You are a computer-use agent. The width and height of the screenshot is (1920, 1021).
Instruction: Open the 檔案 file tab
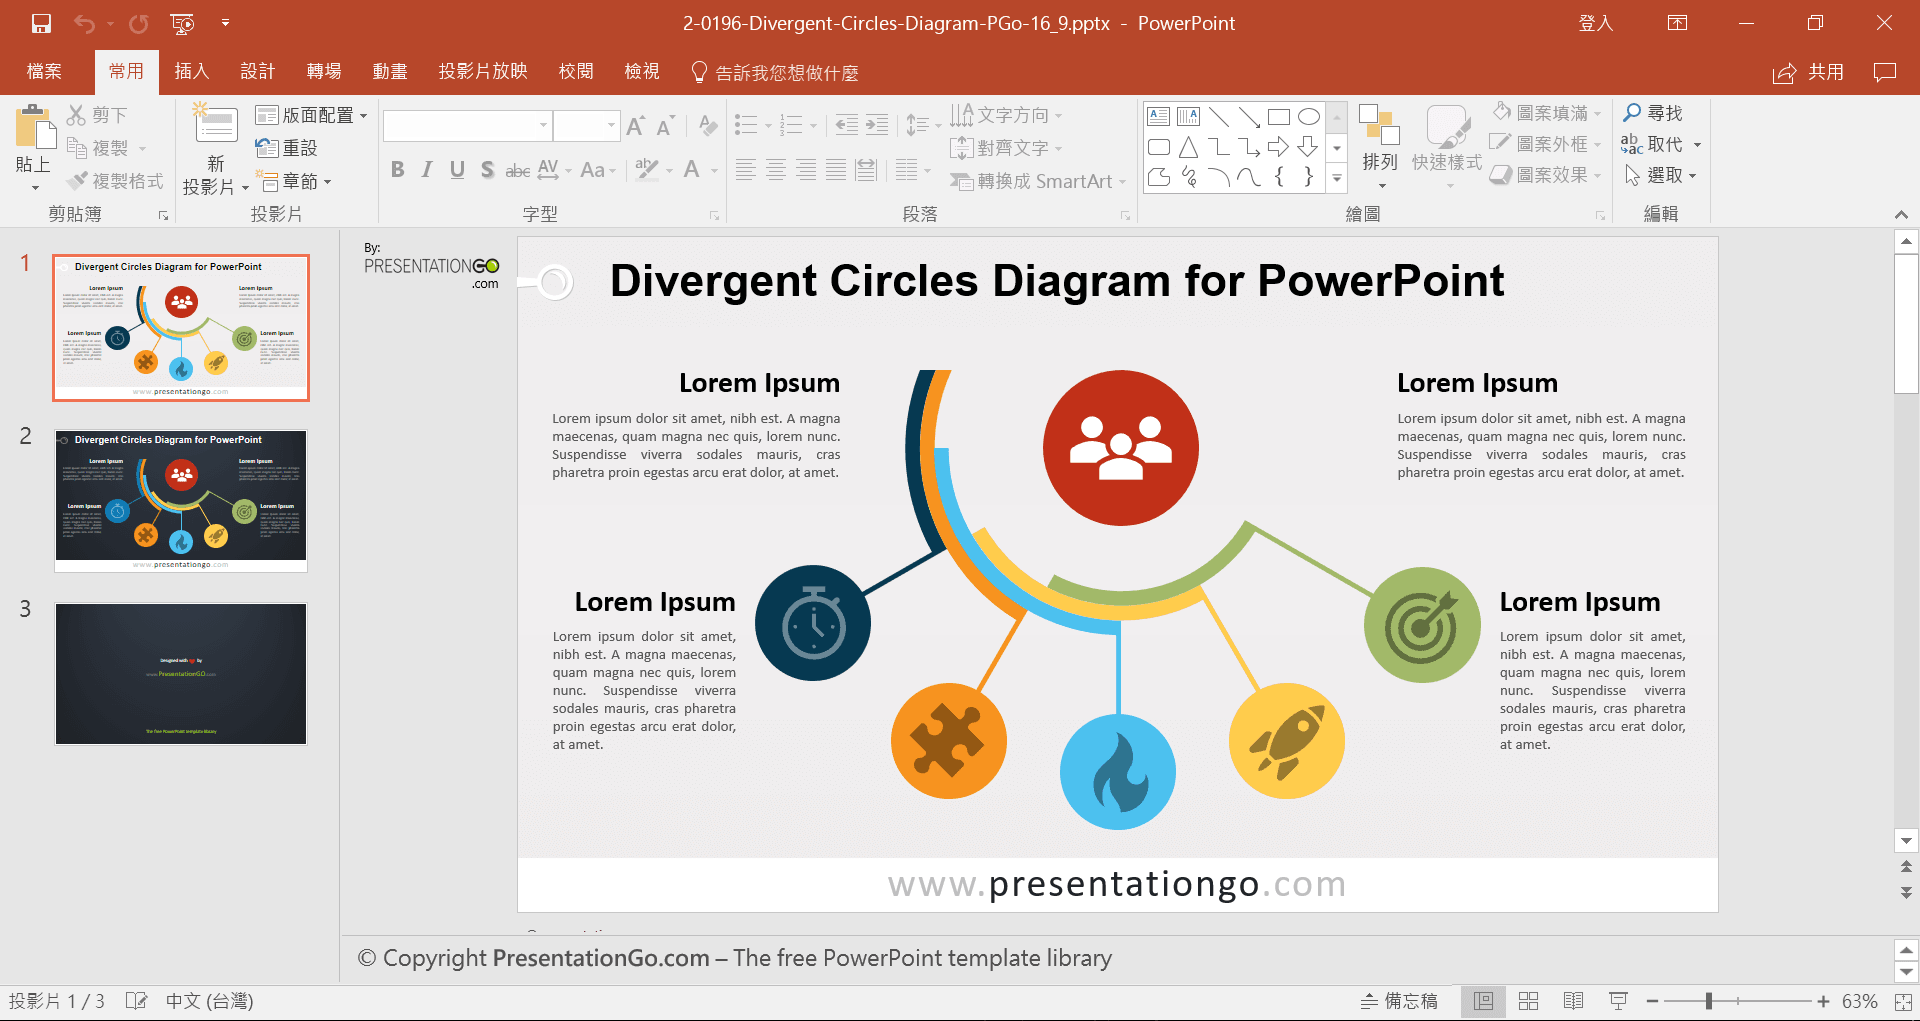tap(44, 71)
